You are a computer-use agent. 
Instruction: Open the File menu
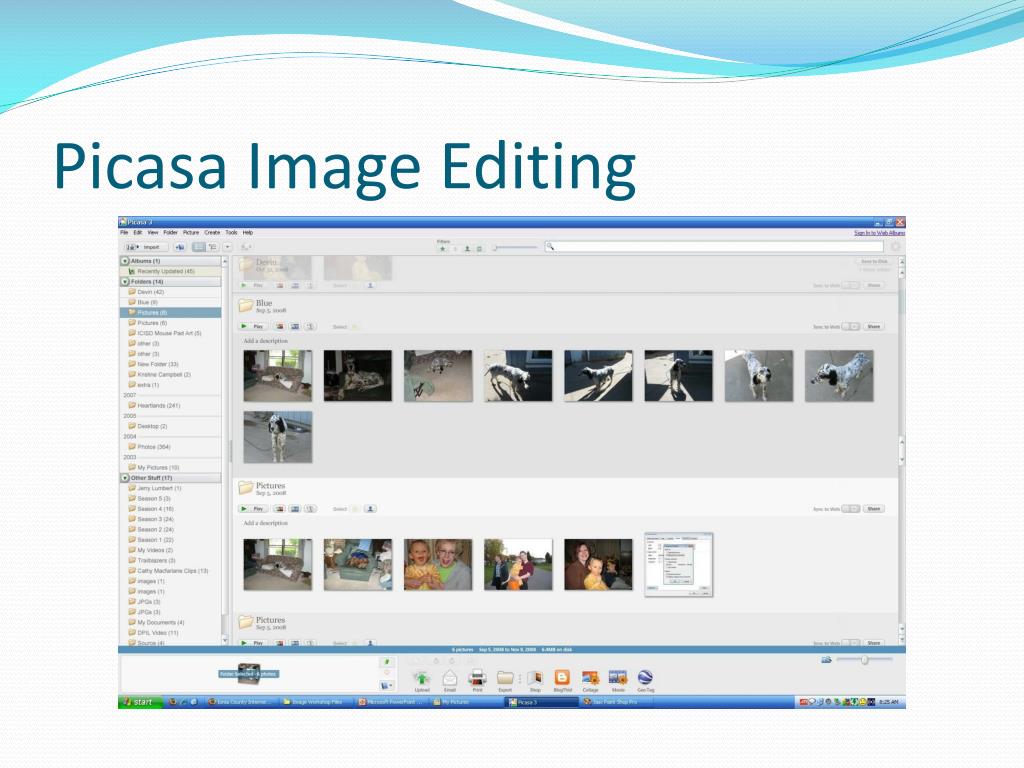coord(124,232)
